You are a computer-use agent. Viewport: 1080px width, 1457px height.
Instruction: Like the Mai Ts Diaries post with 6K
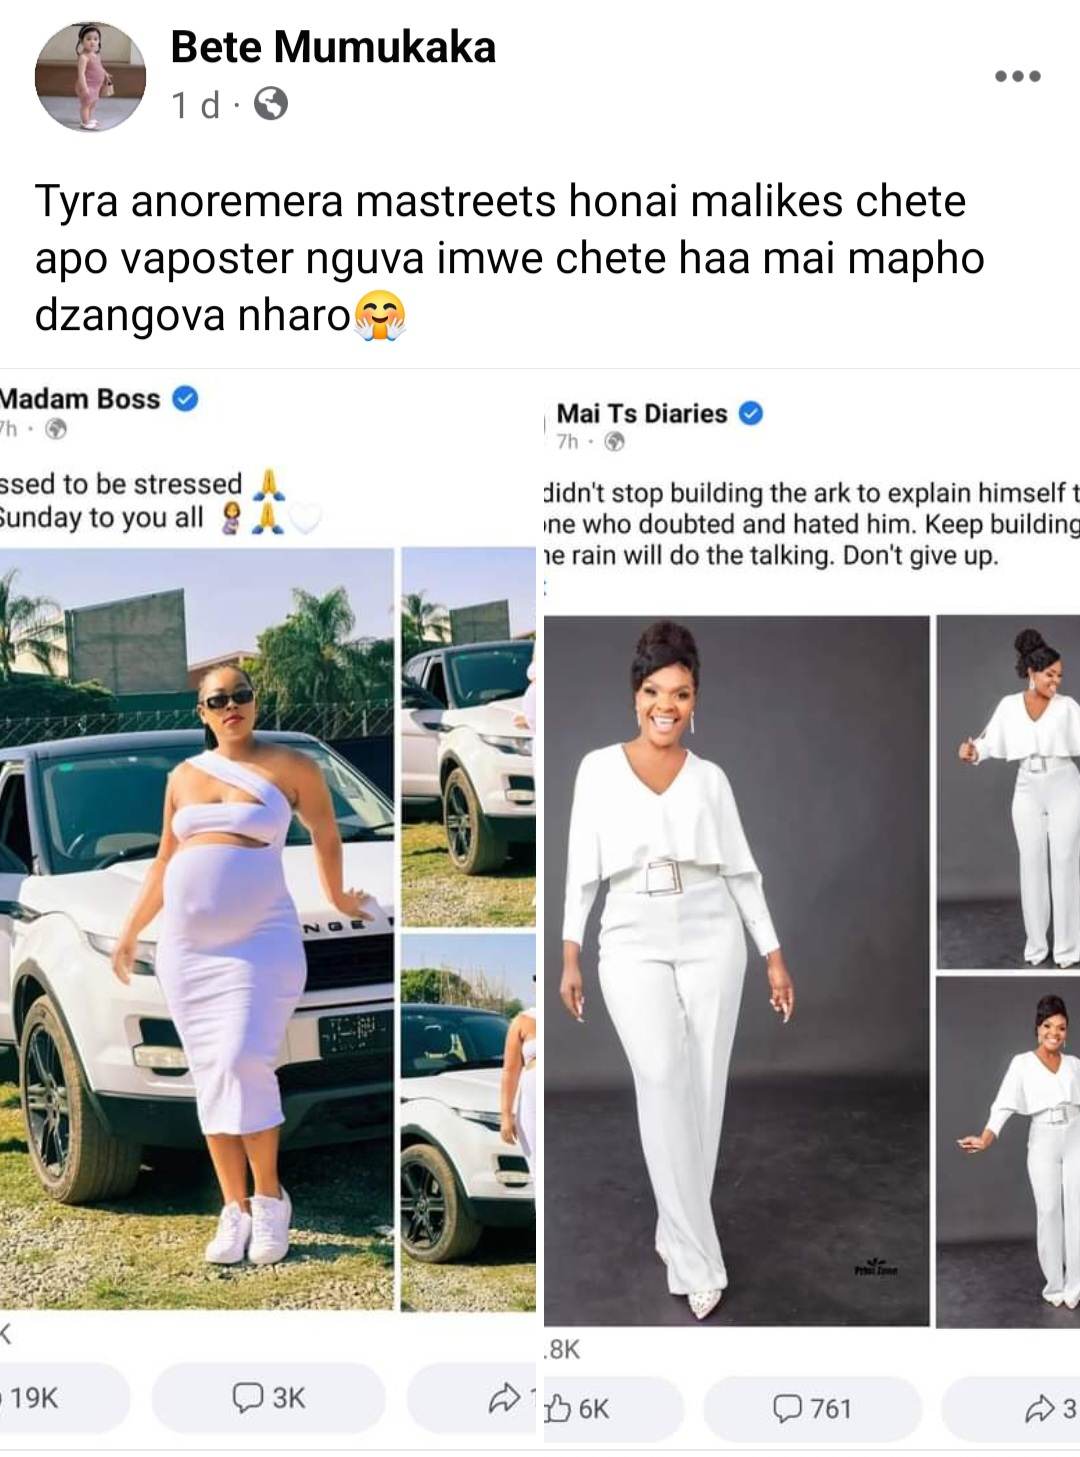coord(610,1408)
